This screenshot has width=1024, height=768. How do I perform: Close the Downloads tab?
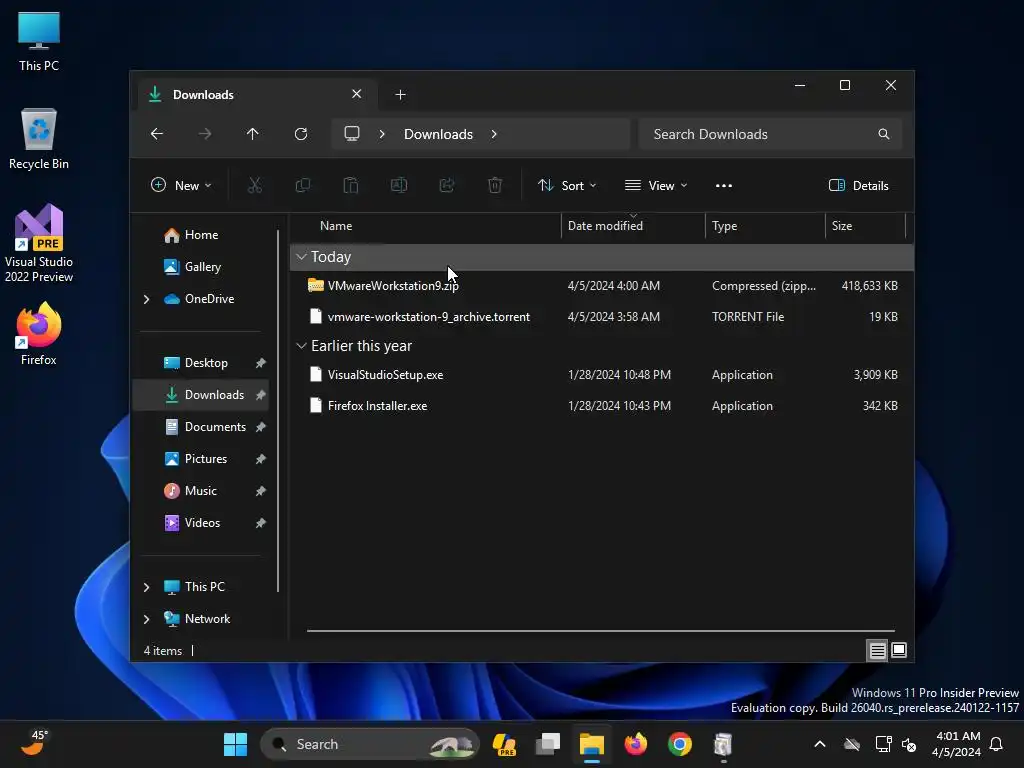[x=357, y=94]
